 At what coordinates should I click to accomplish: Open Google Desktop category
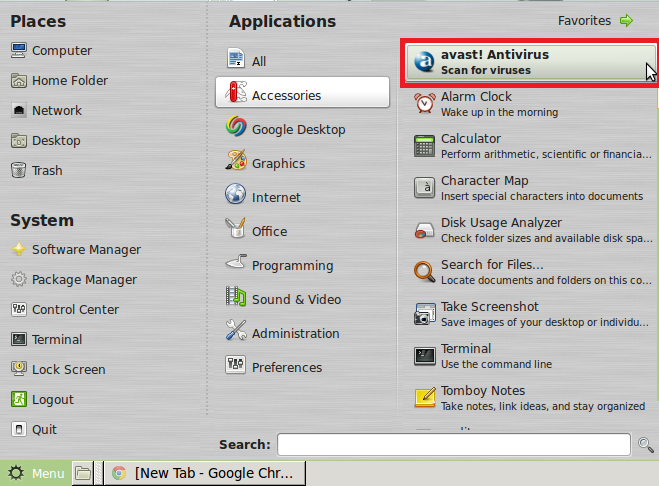point(286,127)
